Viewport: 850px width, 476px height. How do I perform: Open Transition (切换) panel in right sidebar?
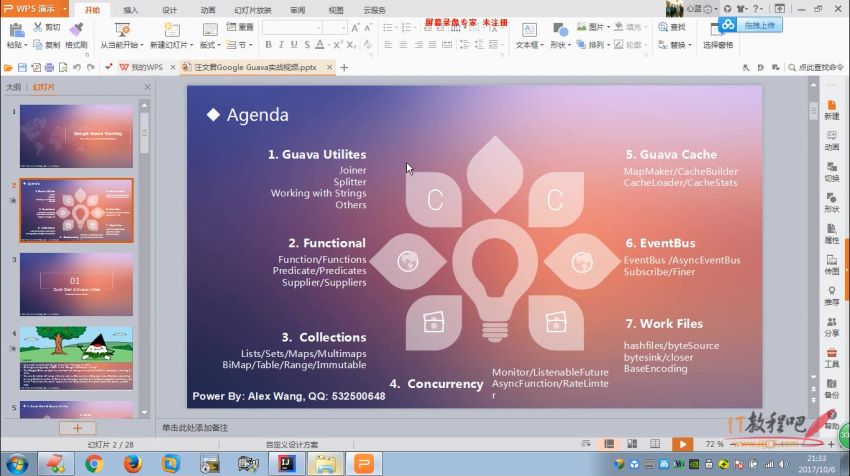[x=832, y=171]
